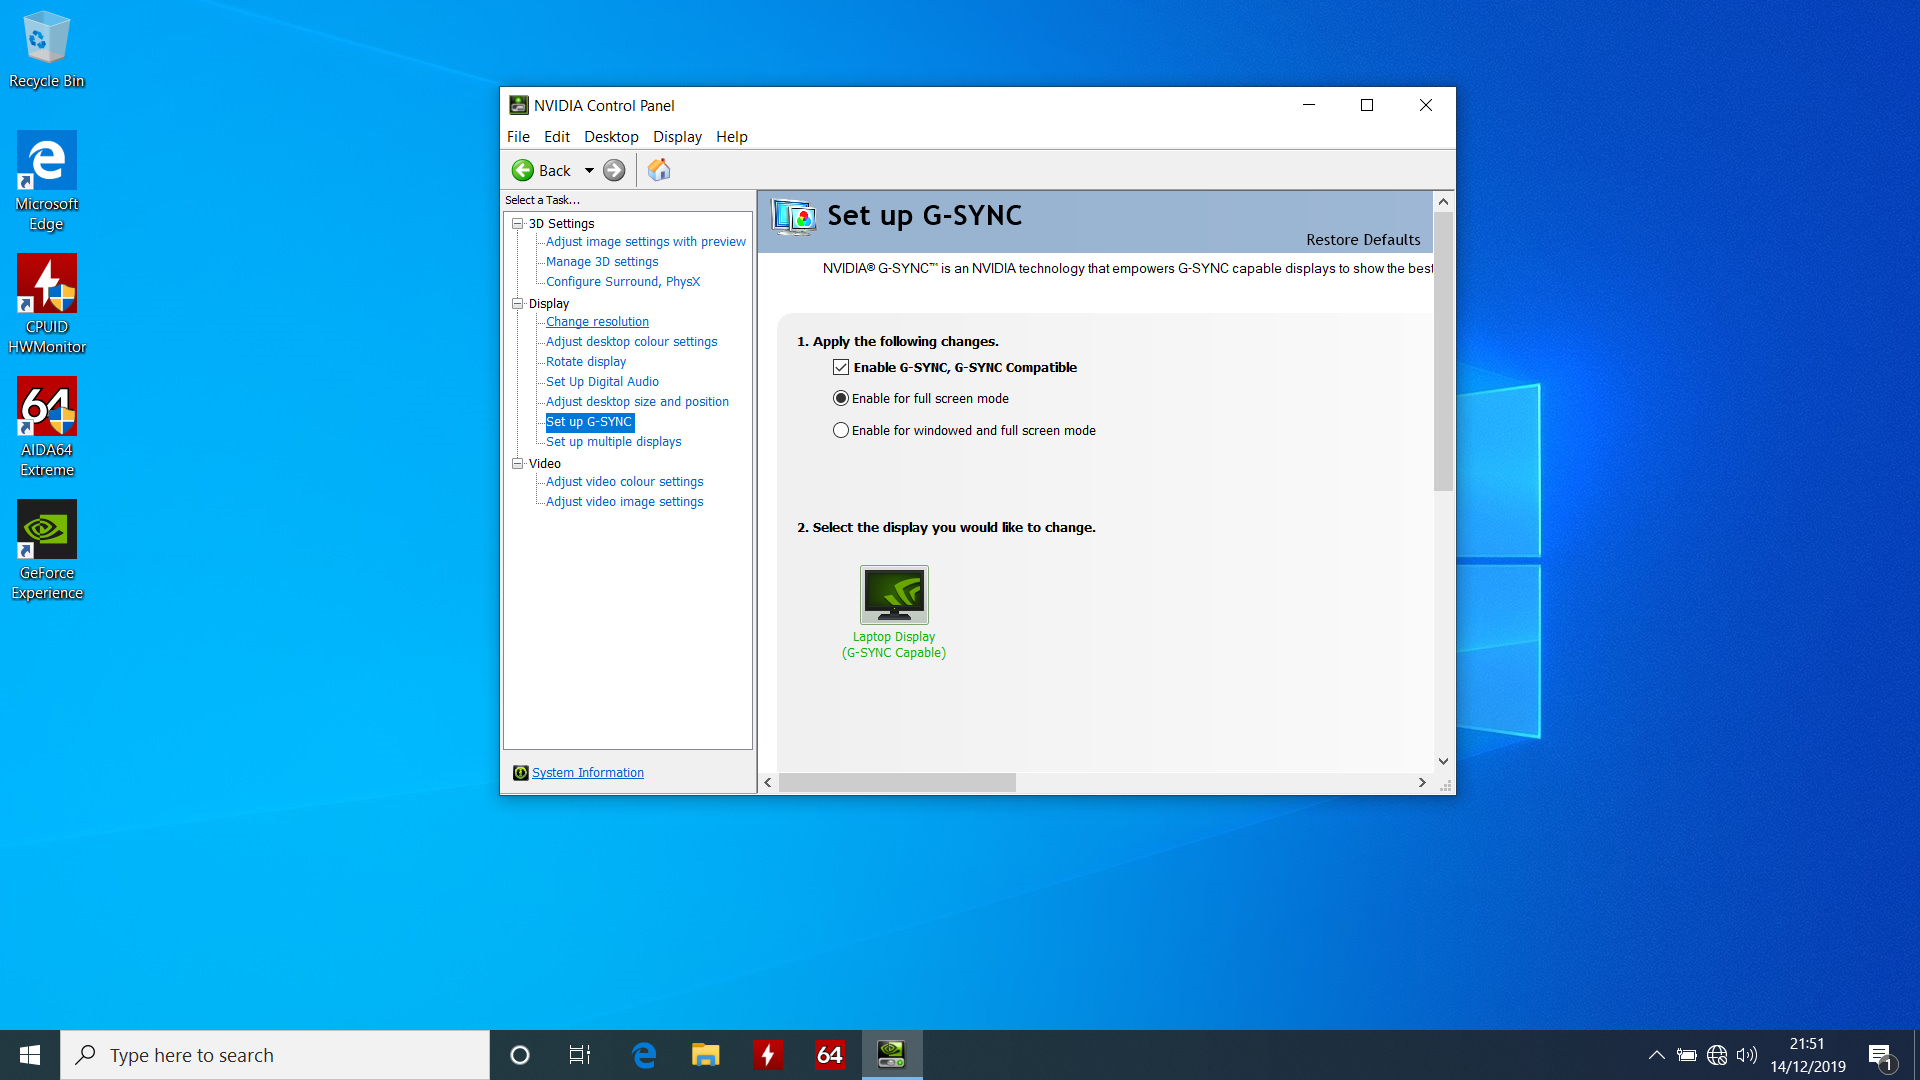Collapse the 3D Settings tree node

[517, 224]
